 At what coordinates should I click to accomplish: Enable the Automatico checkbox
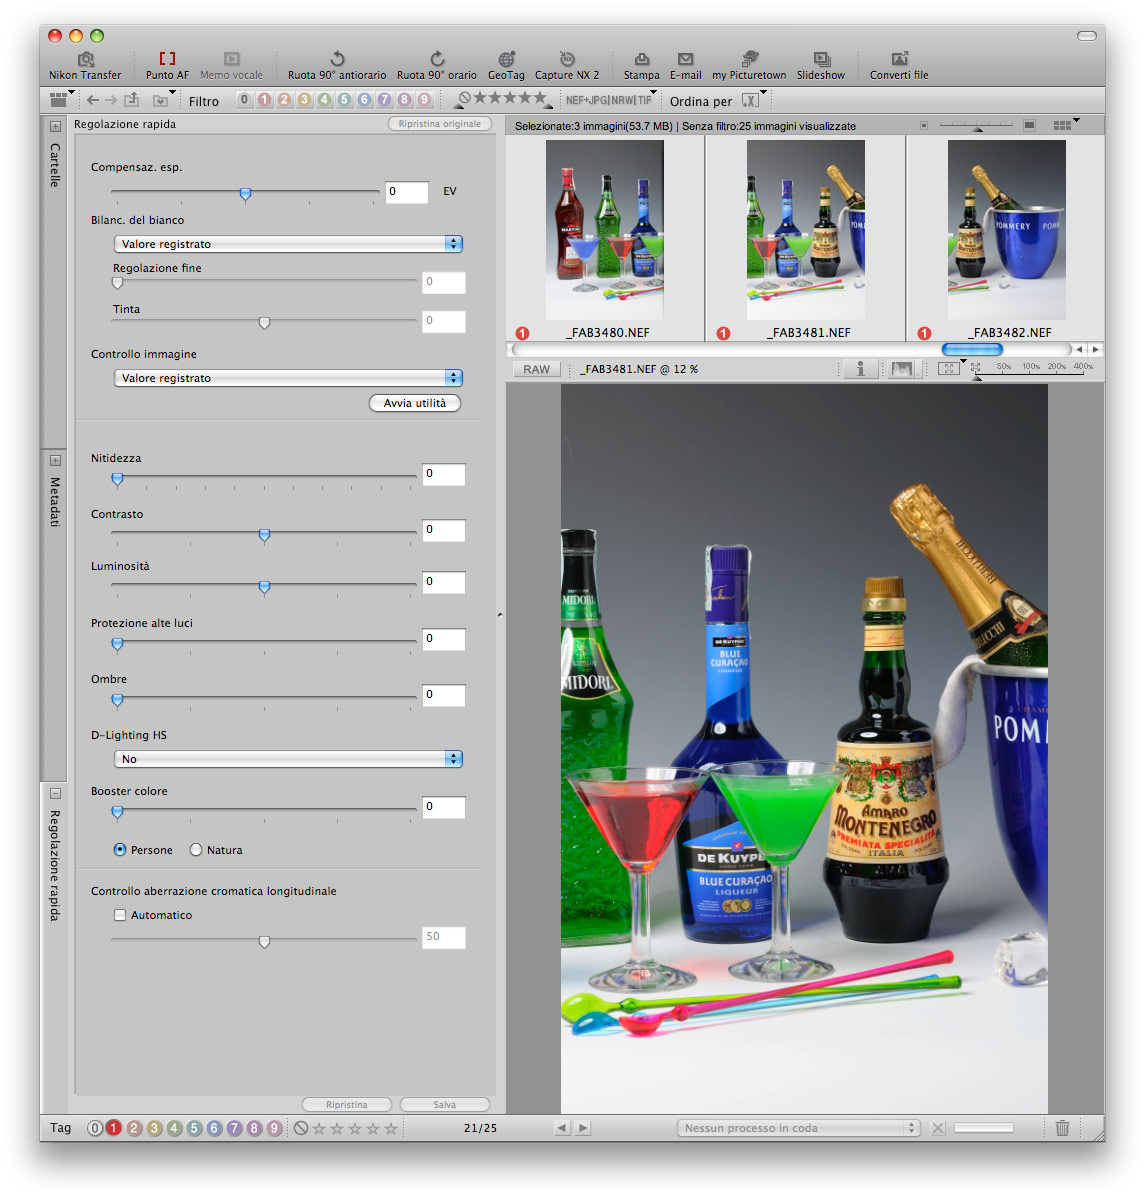(120, 915)
